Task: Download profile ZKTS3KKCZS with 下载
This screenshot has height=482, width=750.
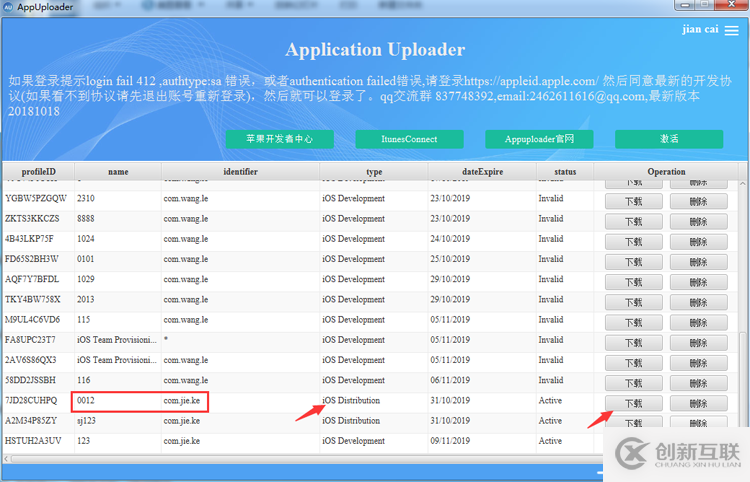Action: 634,222
